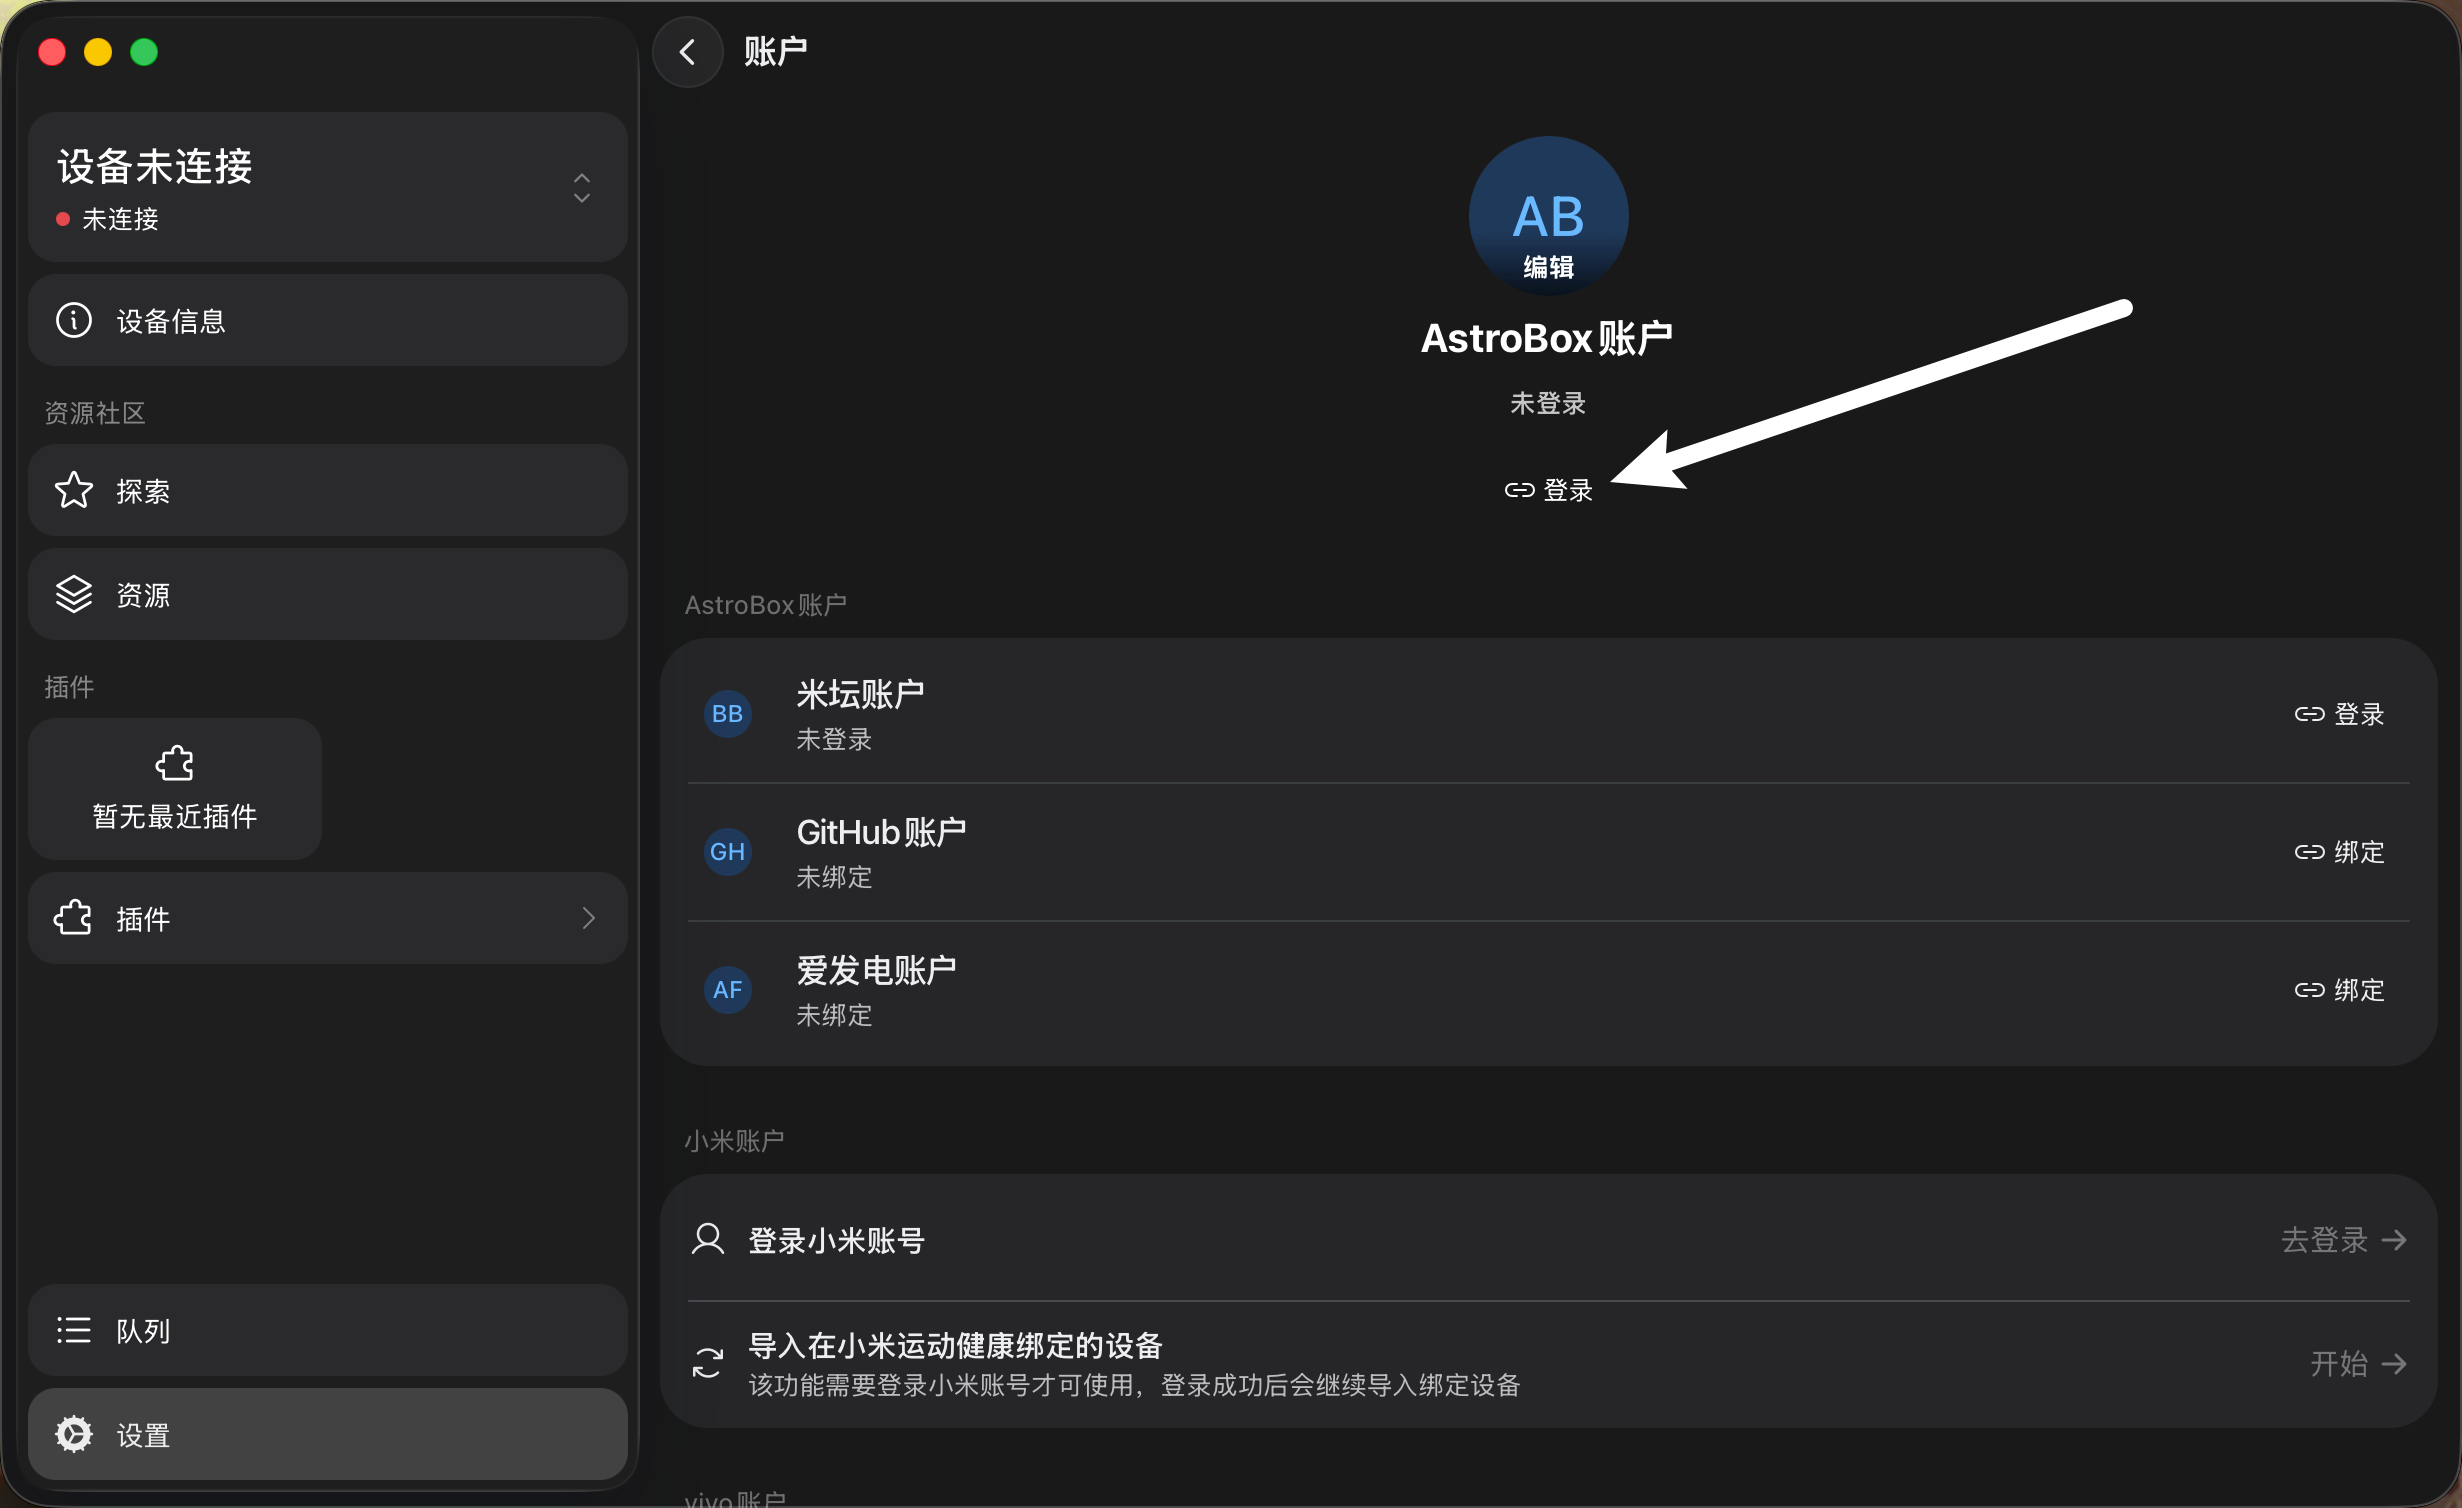Open the 探索 section
The height and width of the screenshot is (1508, 2462).
click(x=328, y=490)
